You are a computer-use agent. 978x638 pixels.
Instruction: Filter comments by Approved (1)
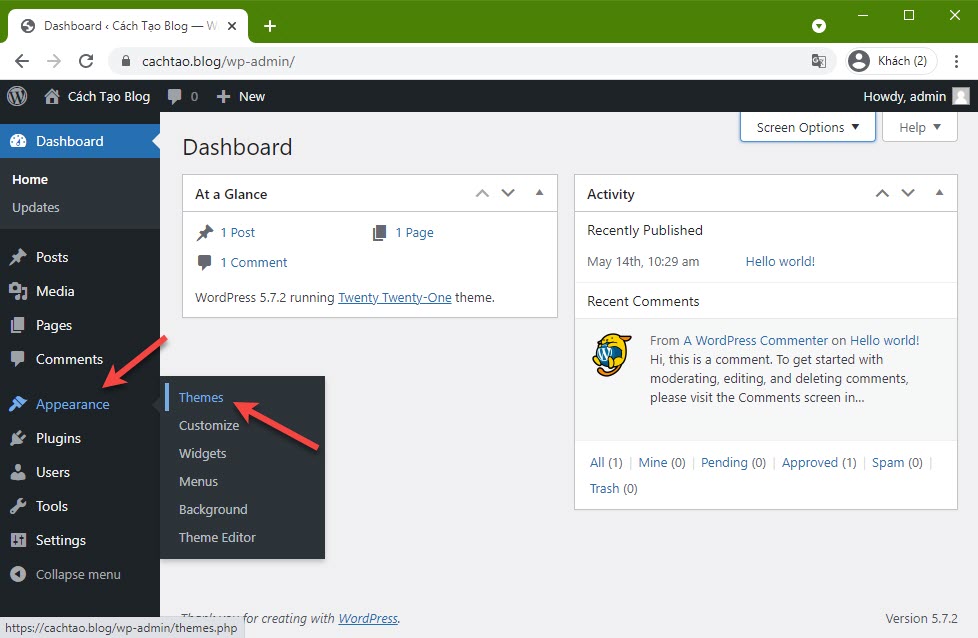(819, 463)
